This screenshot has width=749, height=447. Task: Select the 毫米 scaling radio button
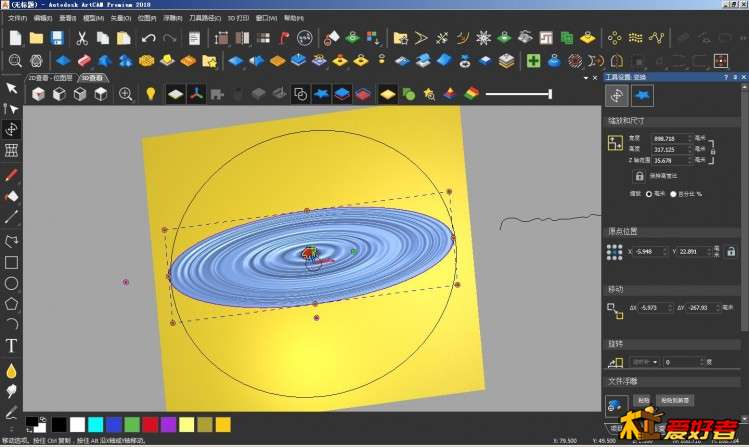click(648, 193)
